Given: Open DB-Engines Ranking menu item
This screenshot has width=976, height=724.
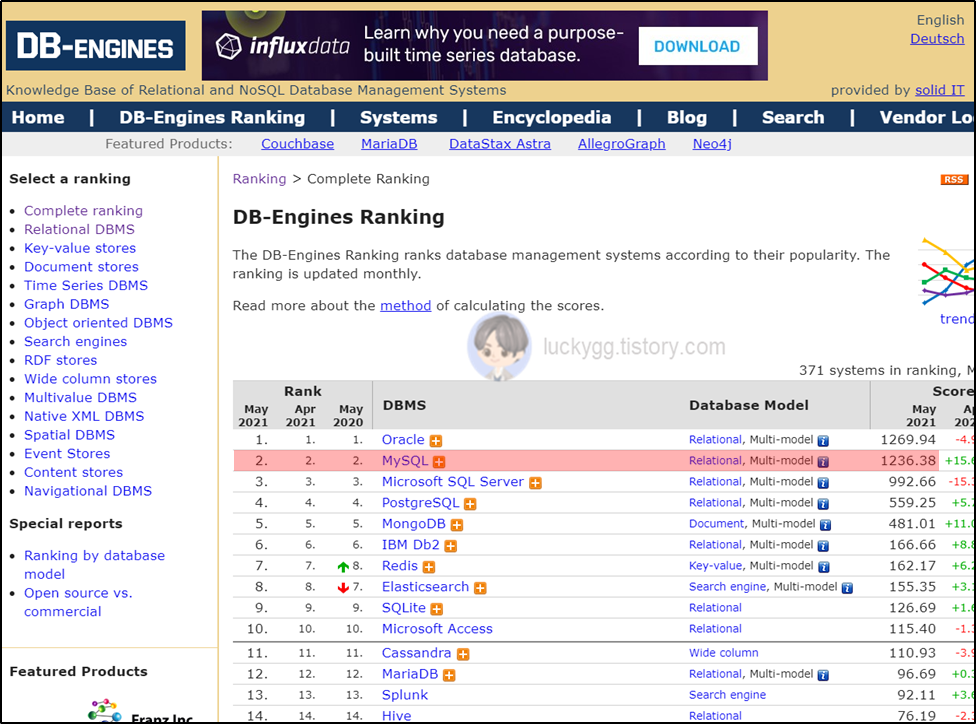Looking at the screenshot, I should (x=212, y=118).
